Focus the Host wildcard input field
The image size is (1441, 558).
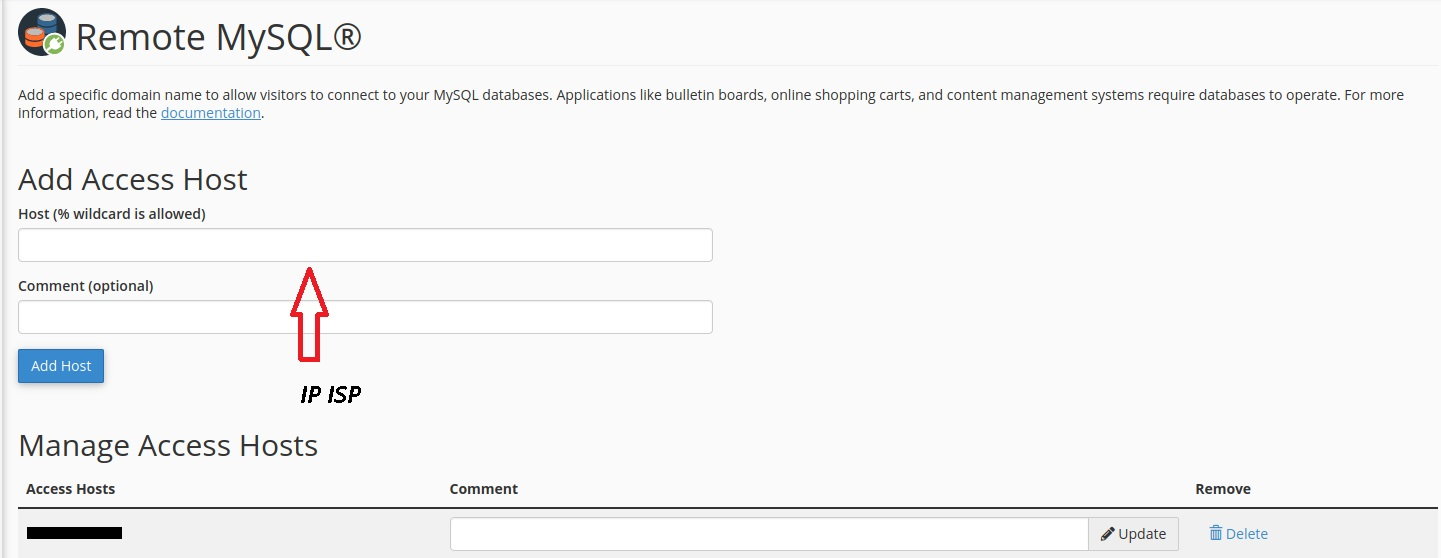[365, 245]
